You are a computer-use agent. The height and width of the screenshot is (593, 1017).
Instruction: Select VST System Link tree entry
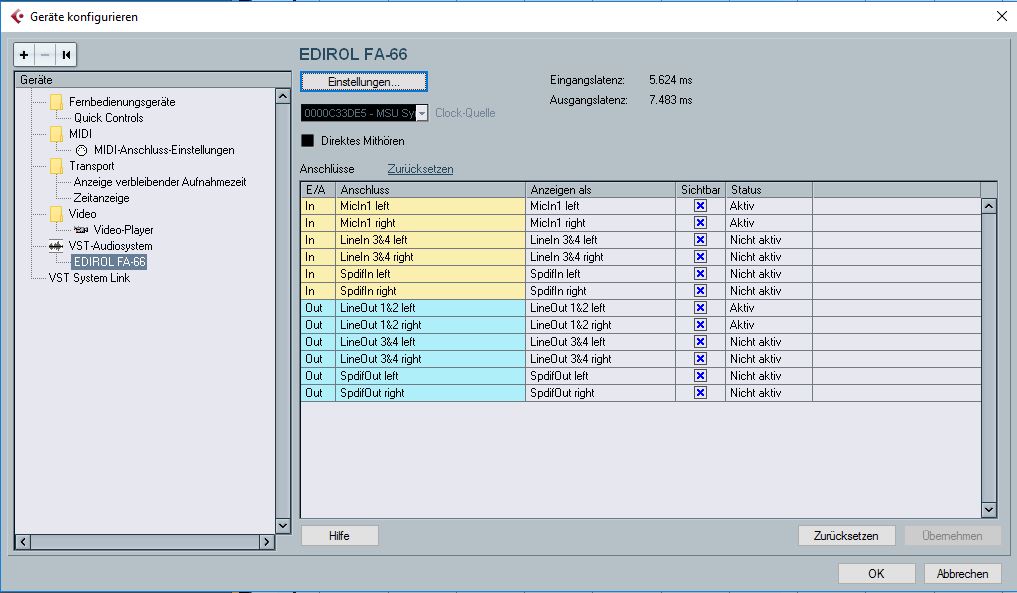[89, 278]
